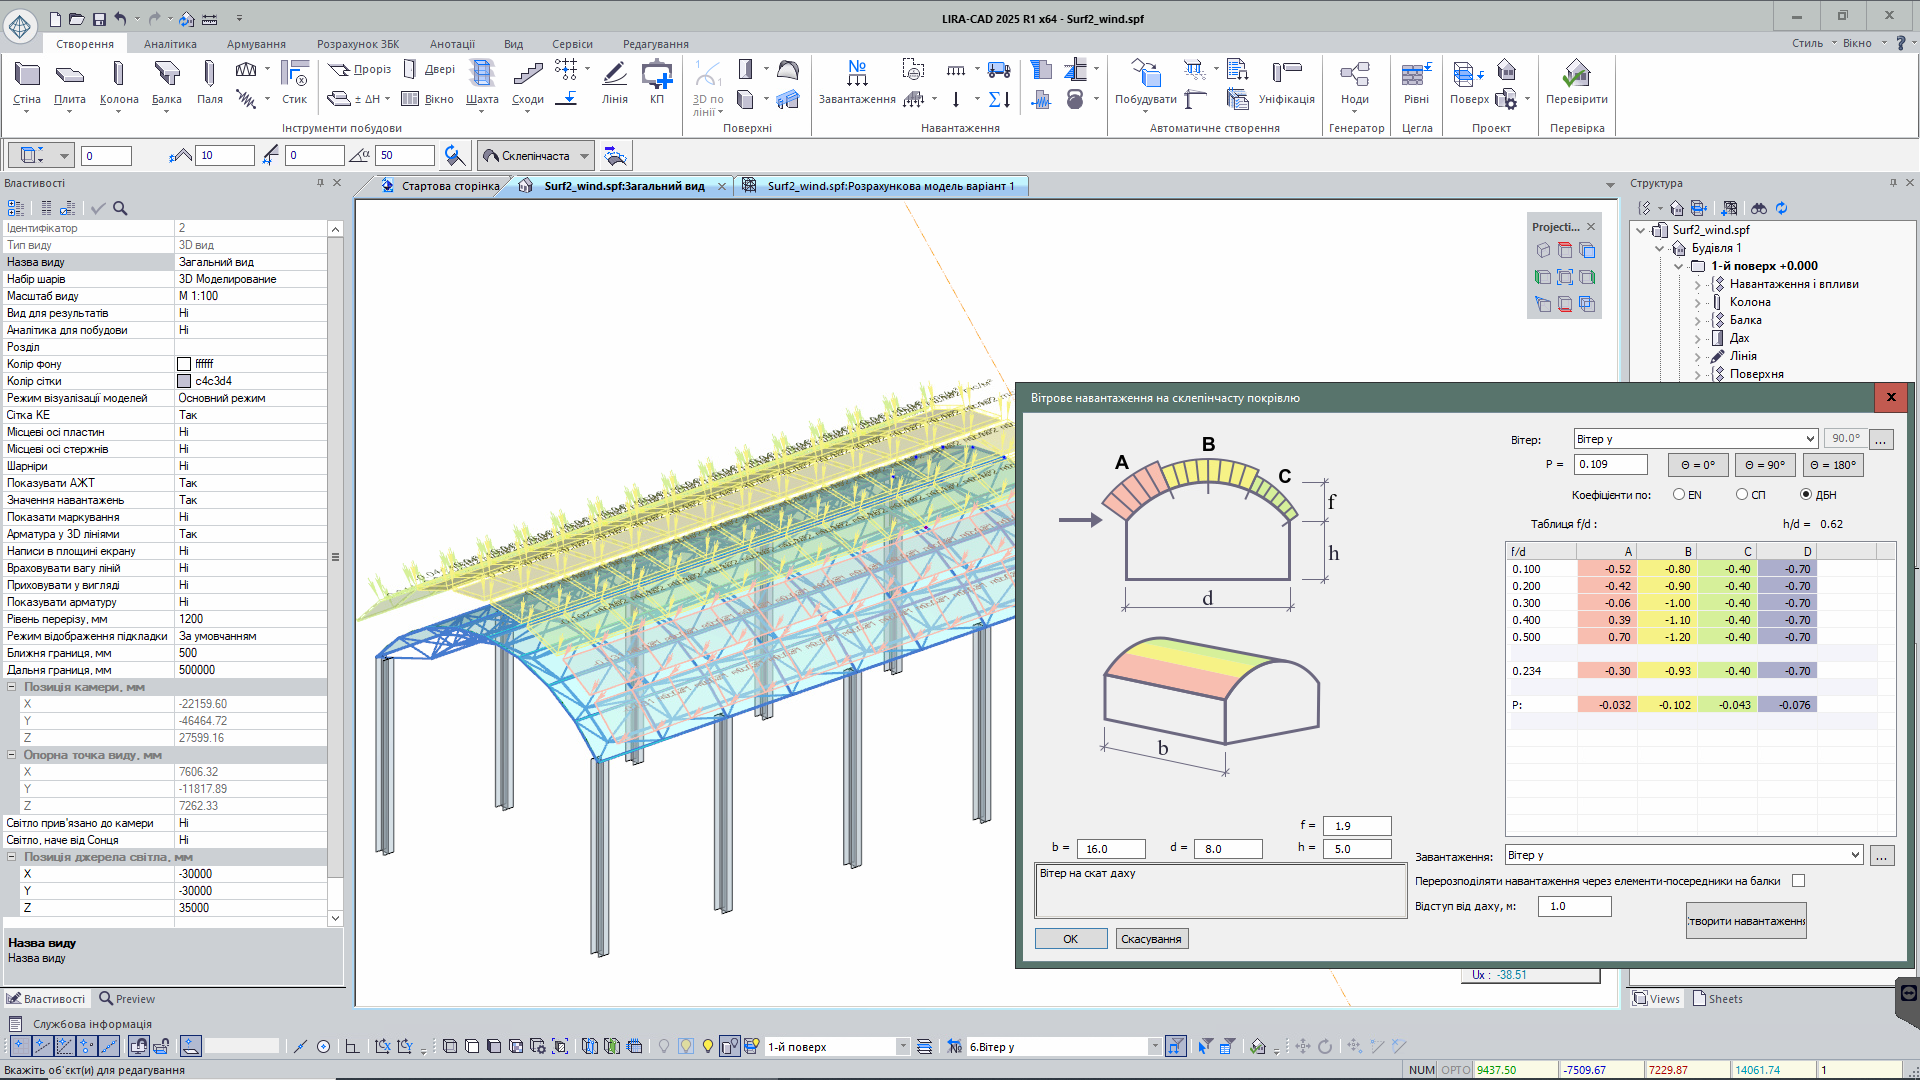Expand the Колона node in structure tree
Screen dimensions: 1920x1080
[x=1697, y=302]
